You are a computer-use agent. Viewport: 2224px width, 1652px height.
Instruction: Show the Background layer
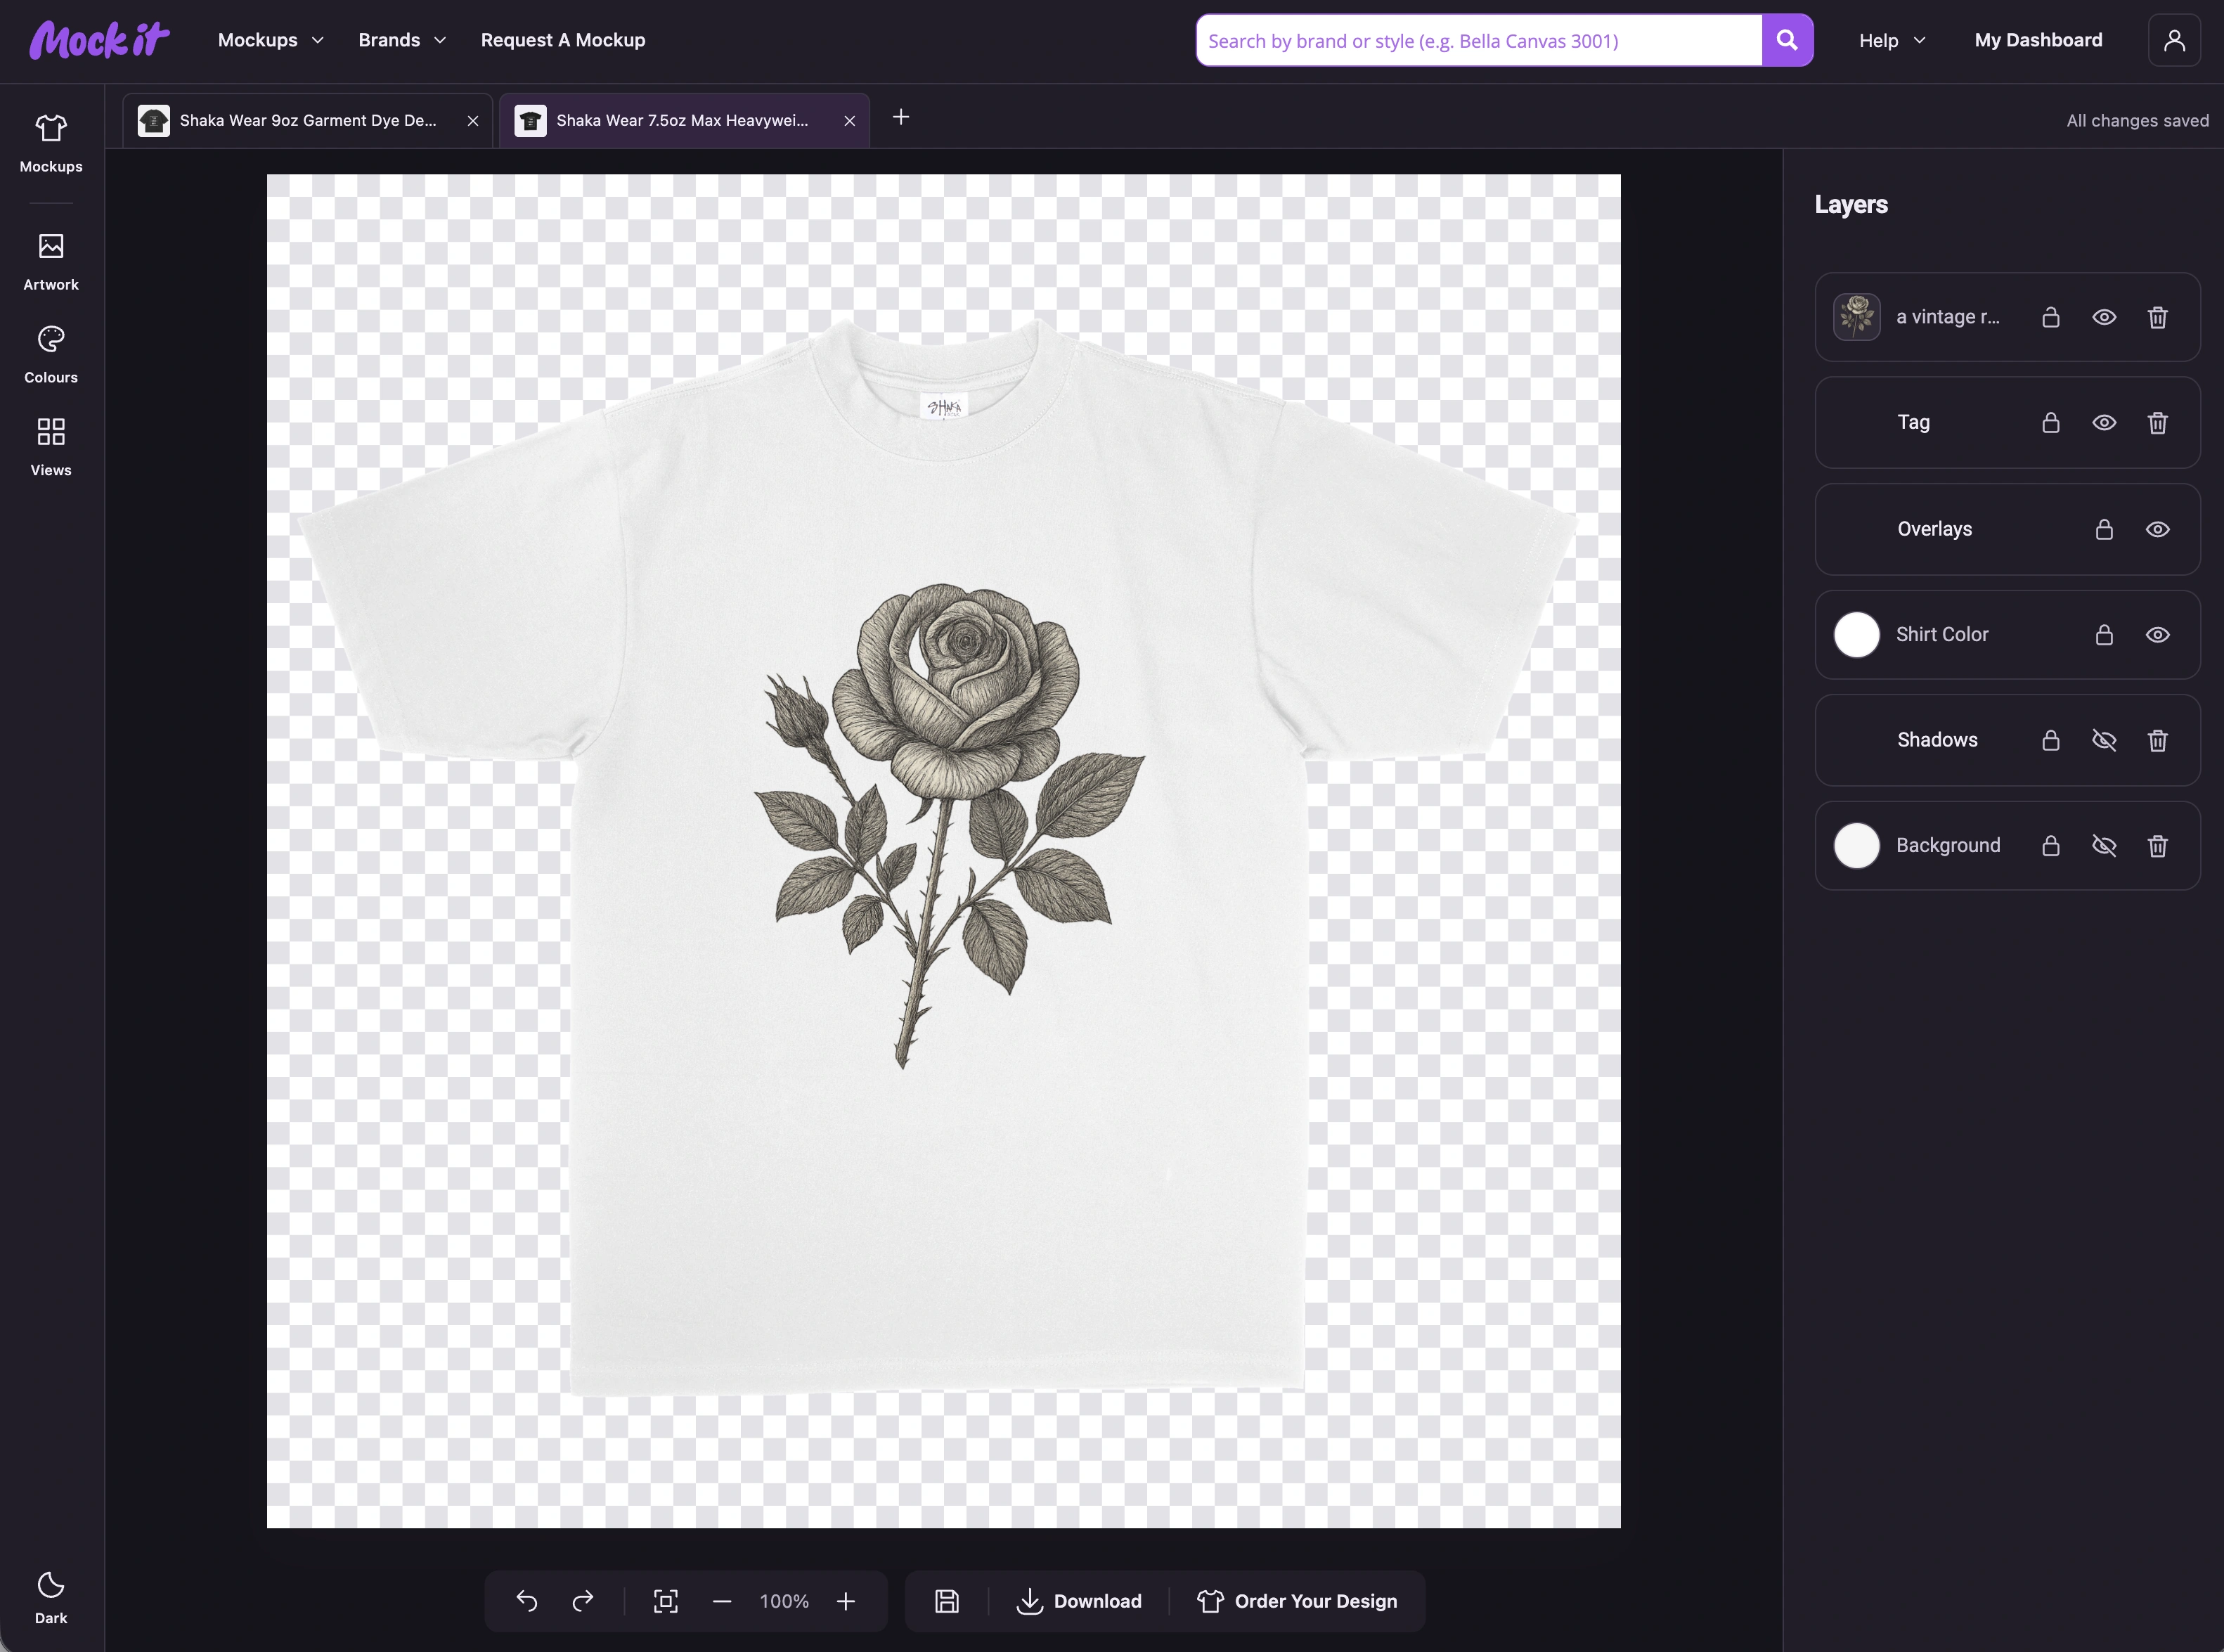tap(2104, 846)
